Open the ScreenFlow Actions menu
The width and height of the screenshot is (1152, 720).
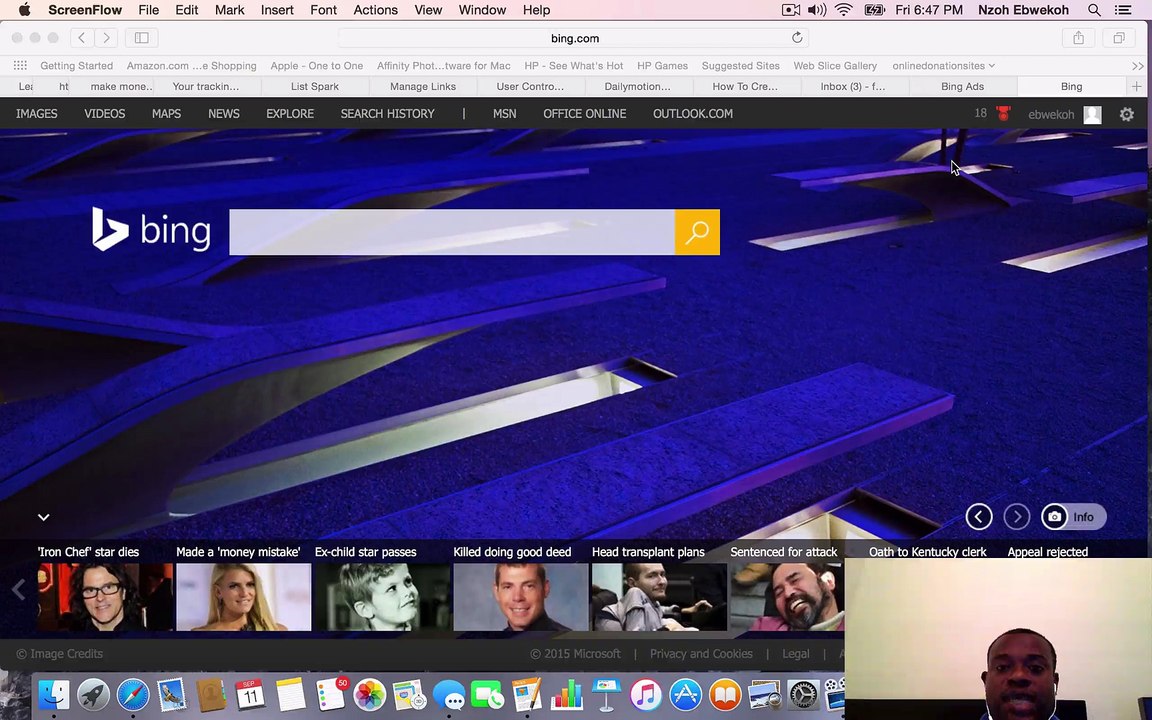click(x=375, y=10)
